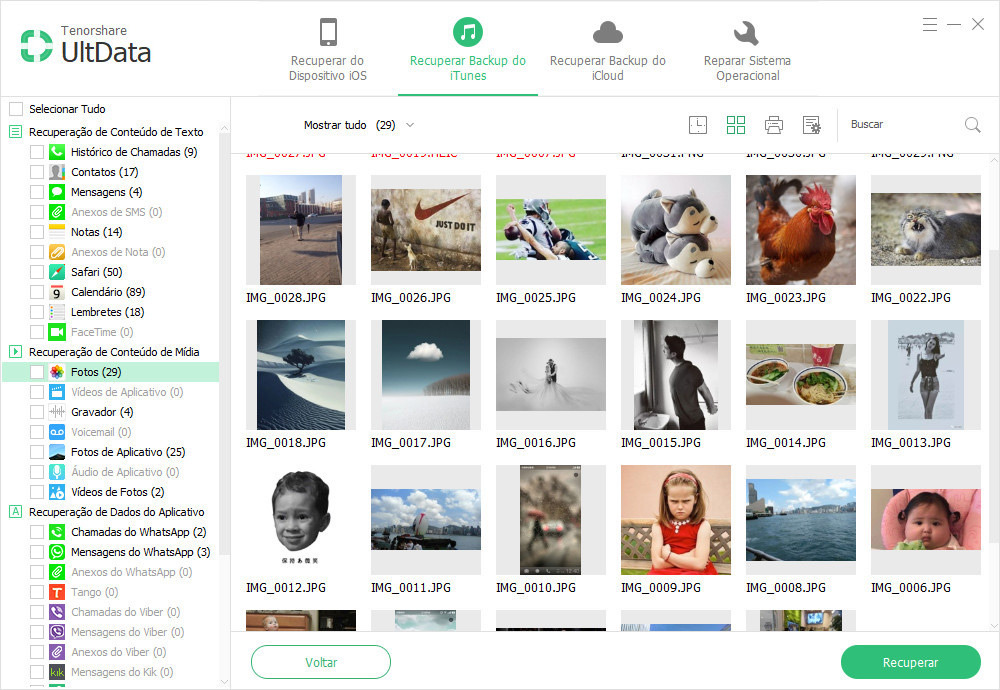Click the Tango app icon

[x=57, y=592]
